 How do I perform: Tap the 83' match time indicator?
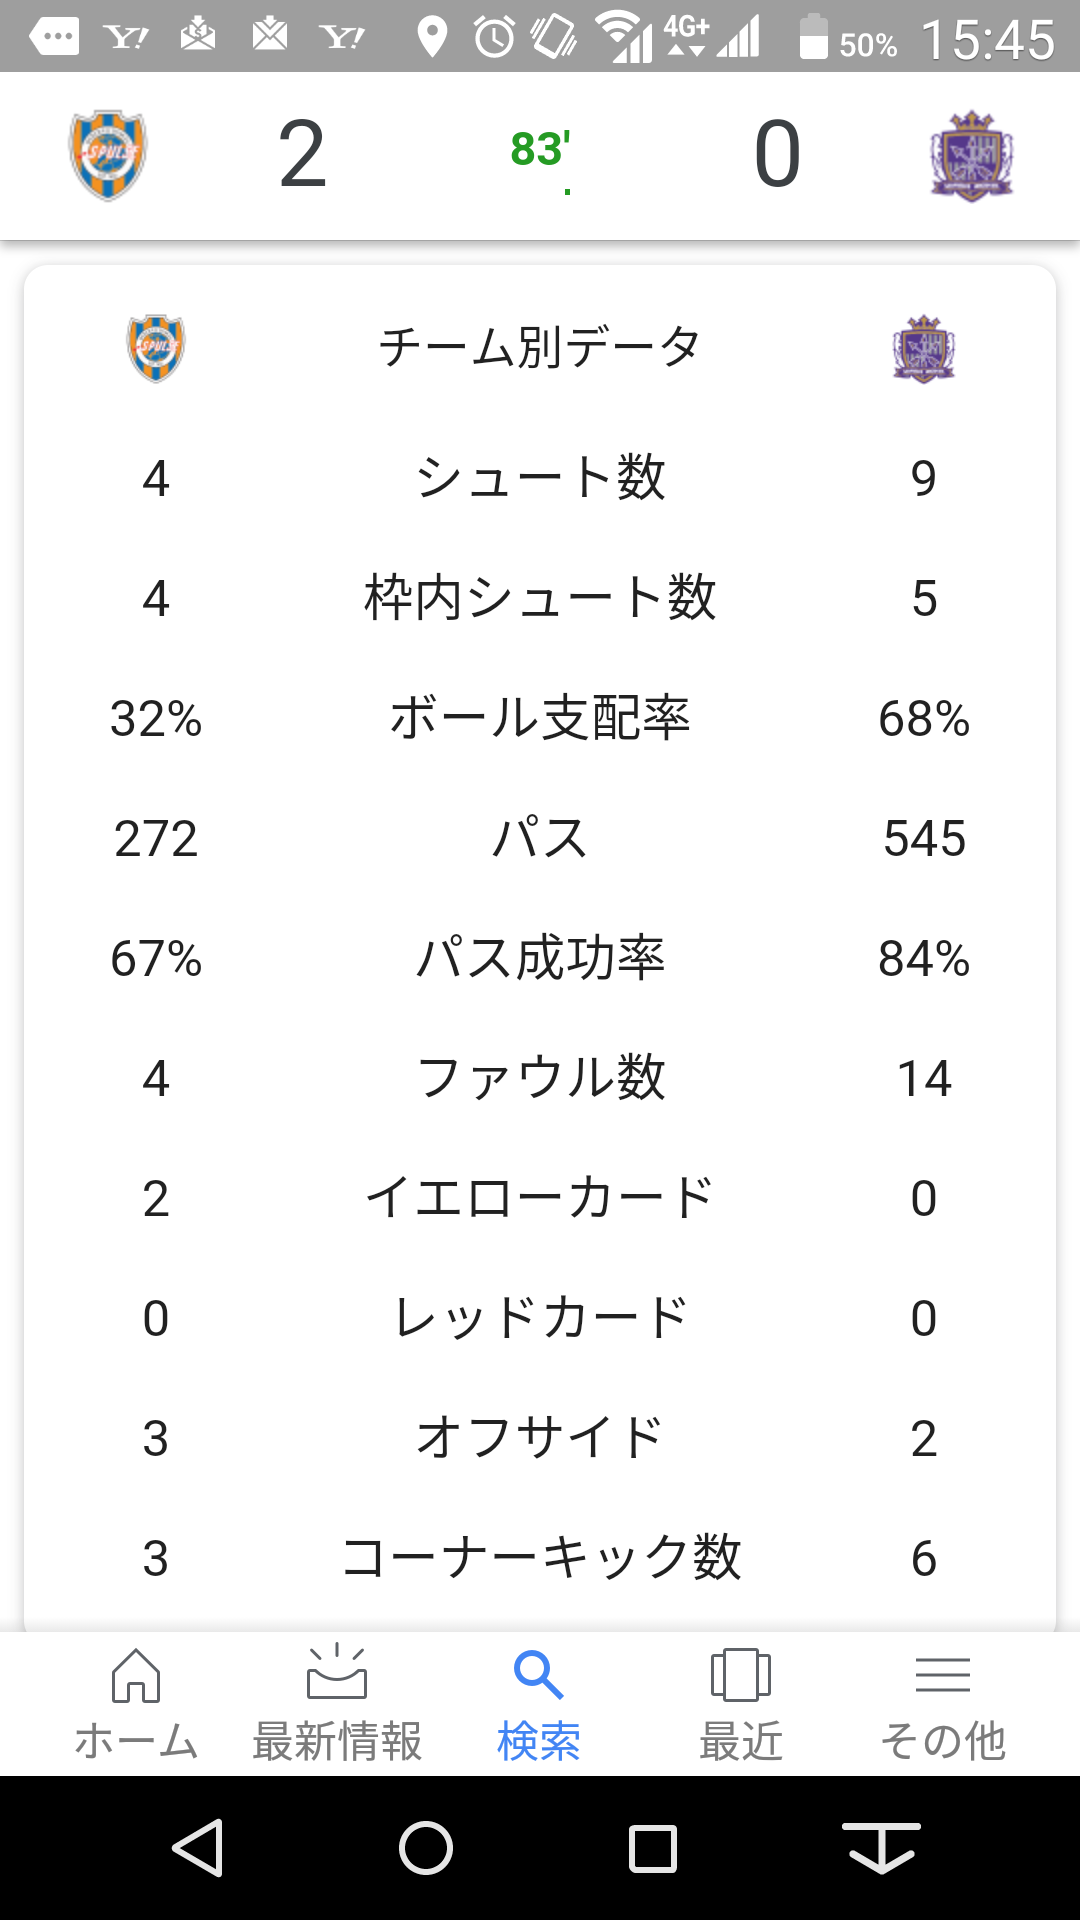pos(540,150)
